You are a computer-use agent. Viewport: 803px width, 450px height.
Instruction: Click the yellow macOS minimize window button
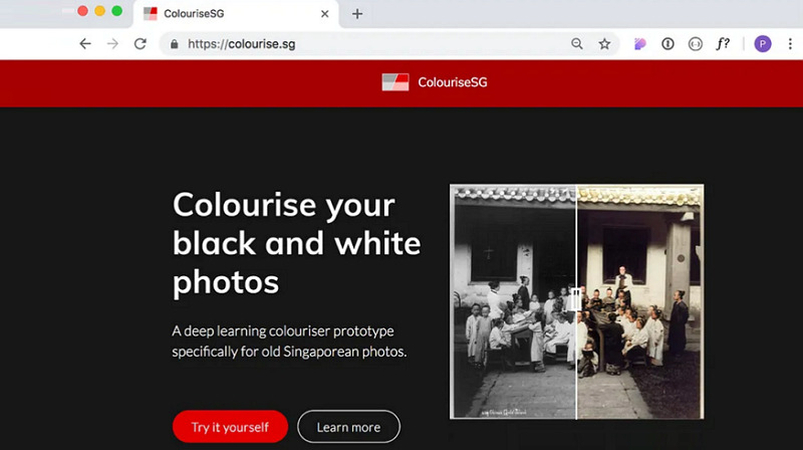100,11
